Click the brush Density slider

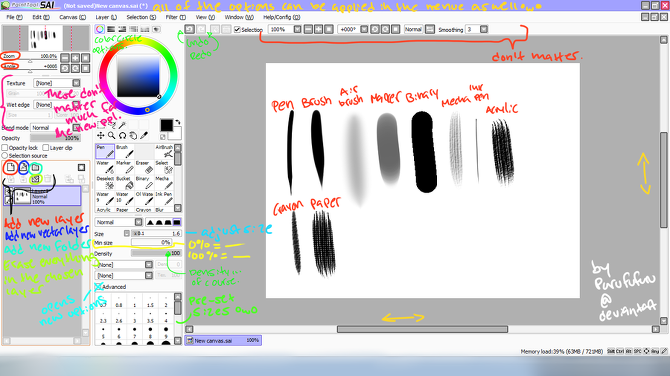click(156, 253)
